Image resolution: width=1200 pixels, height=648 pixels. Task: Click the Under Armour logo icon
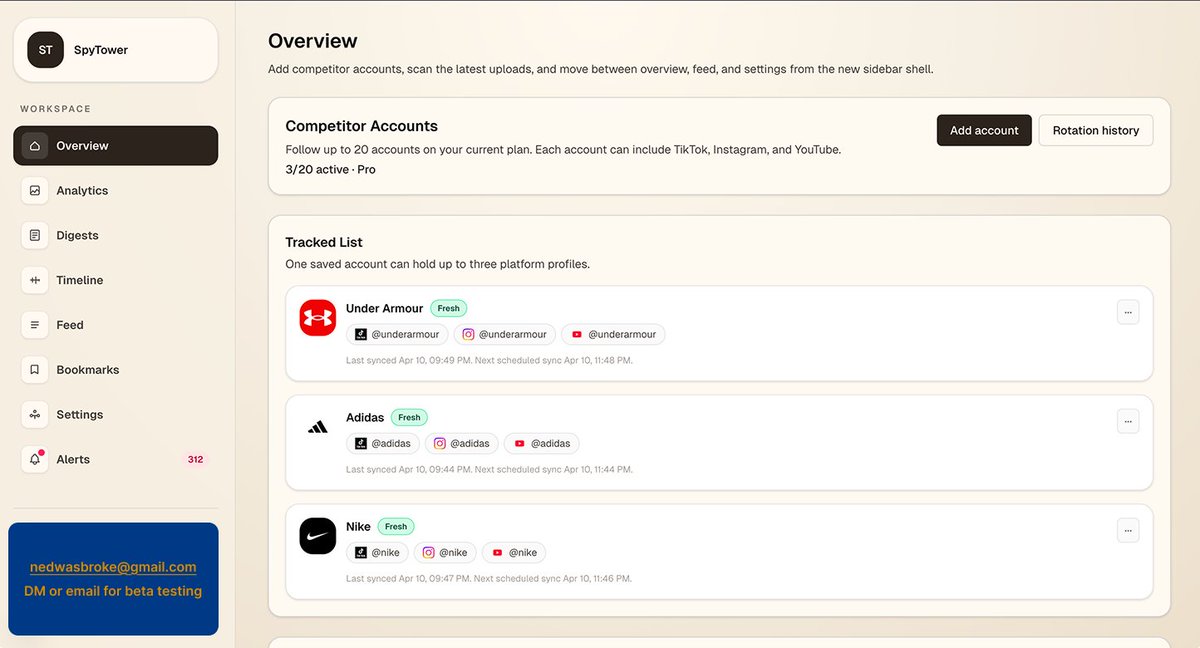click(318, 318)
